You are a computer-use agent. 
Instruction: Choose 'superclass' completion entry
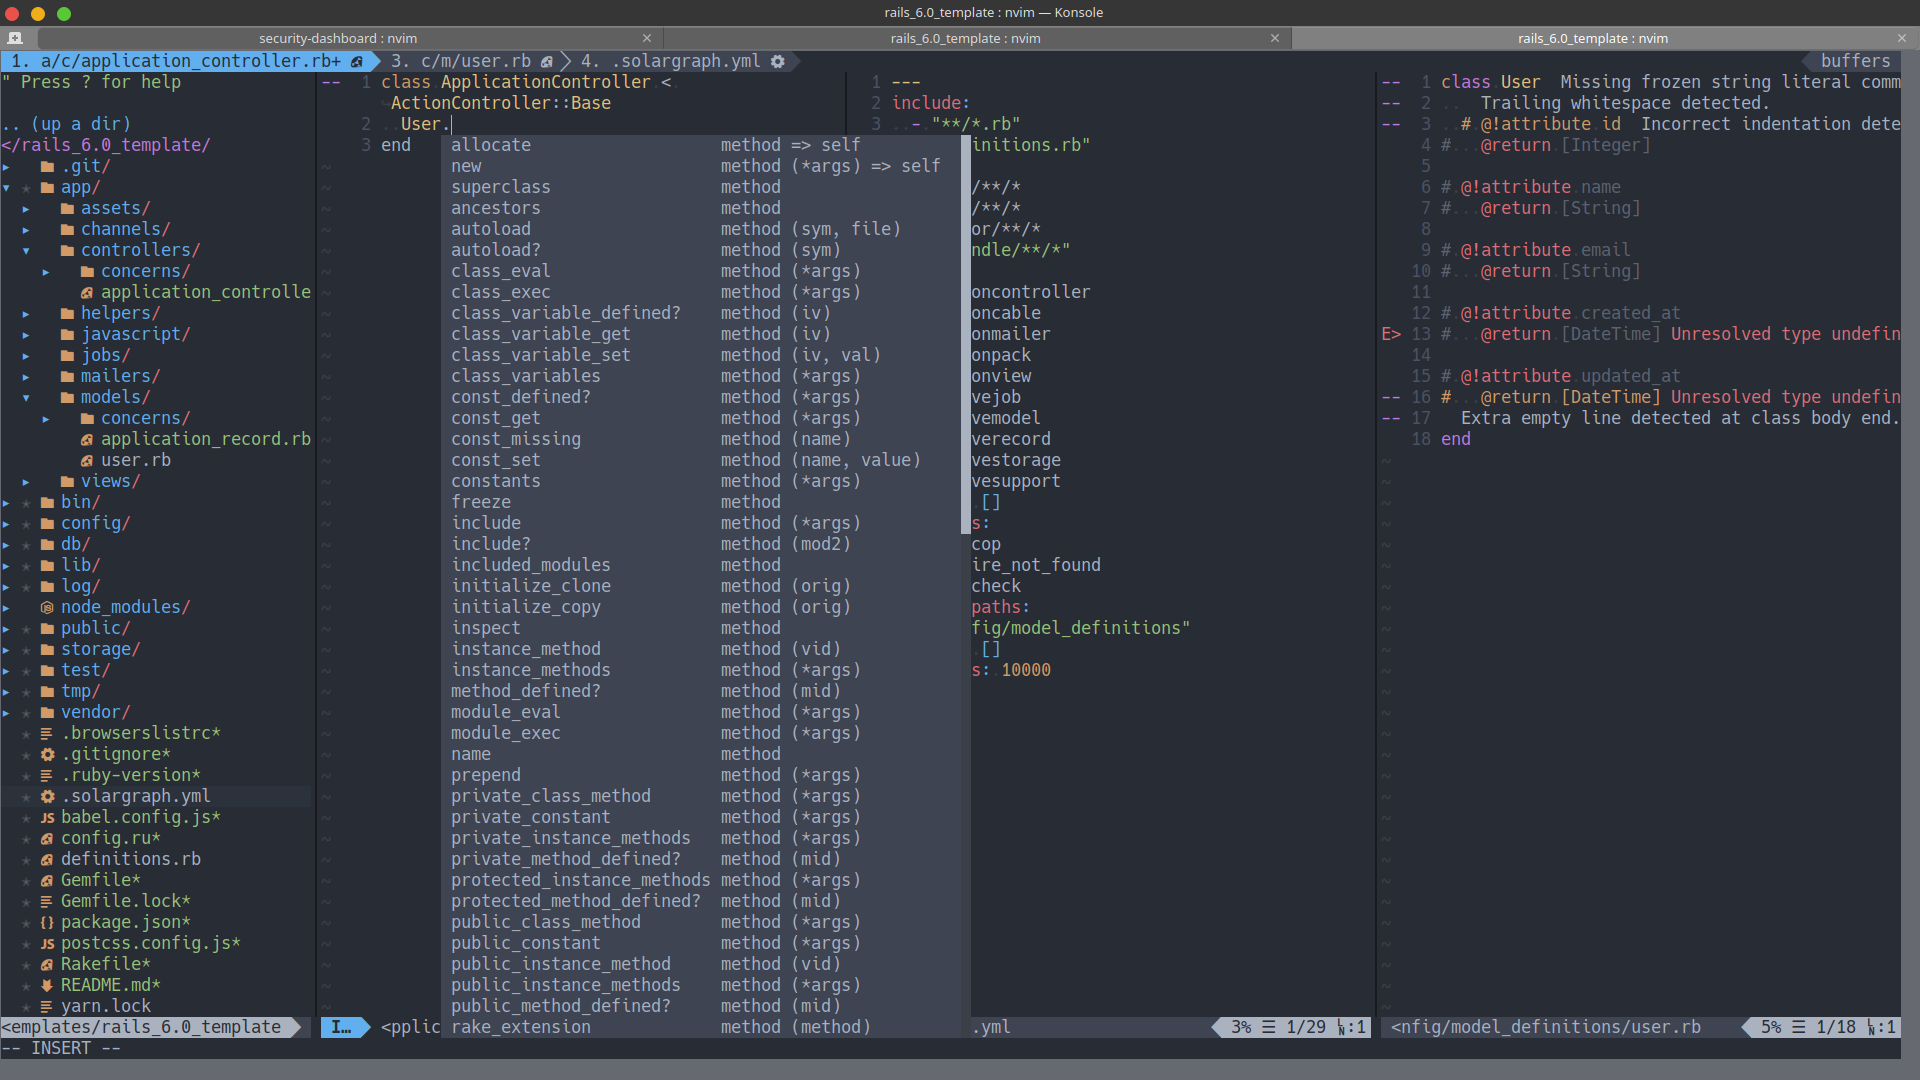(701, 188)
